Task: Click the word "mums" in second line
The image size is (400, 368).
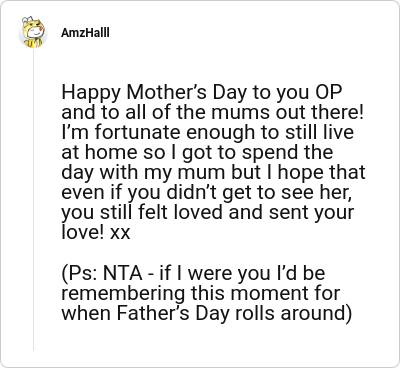Action: pos(242,113)
